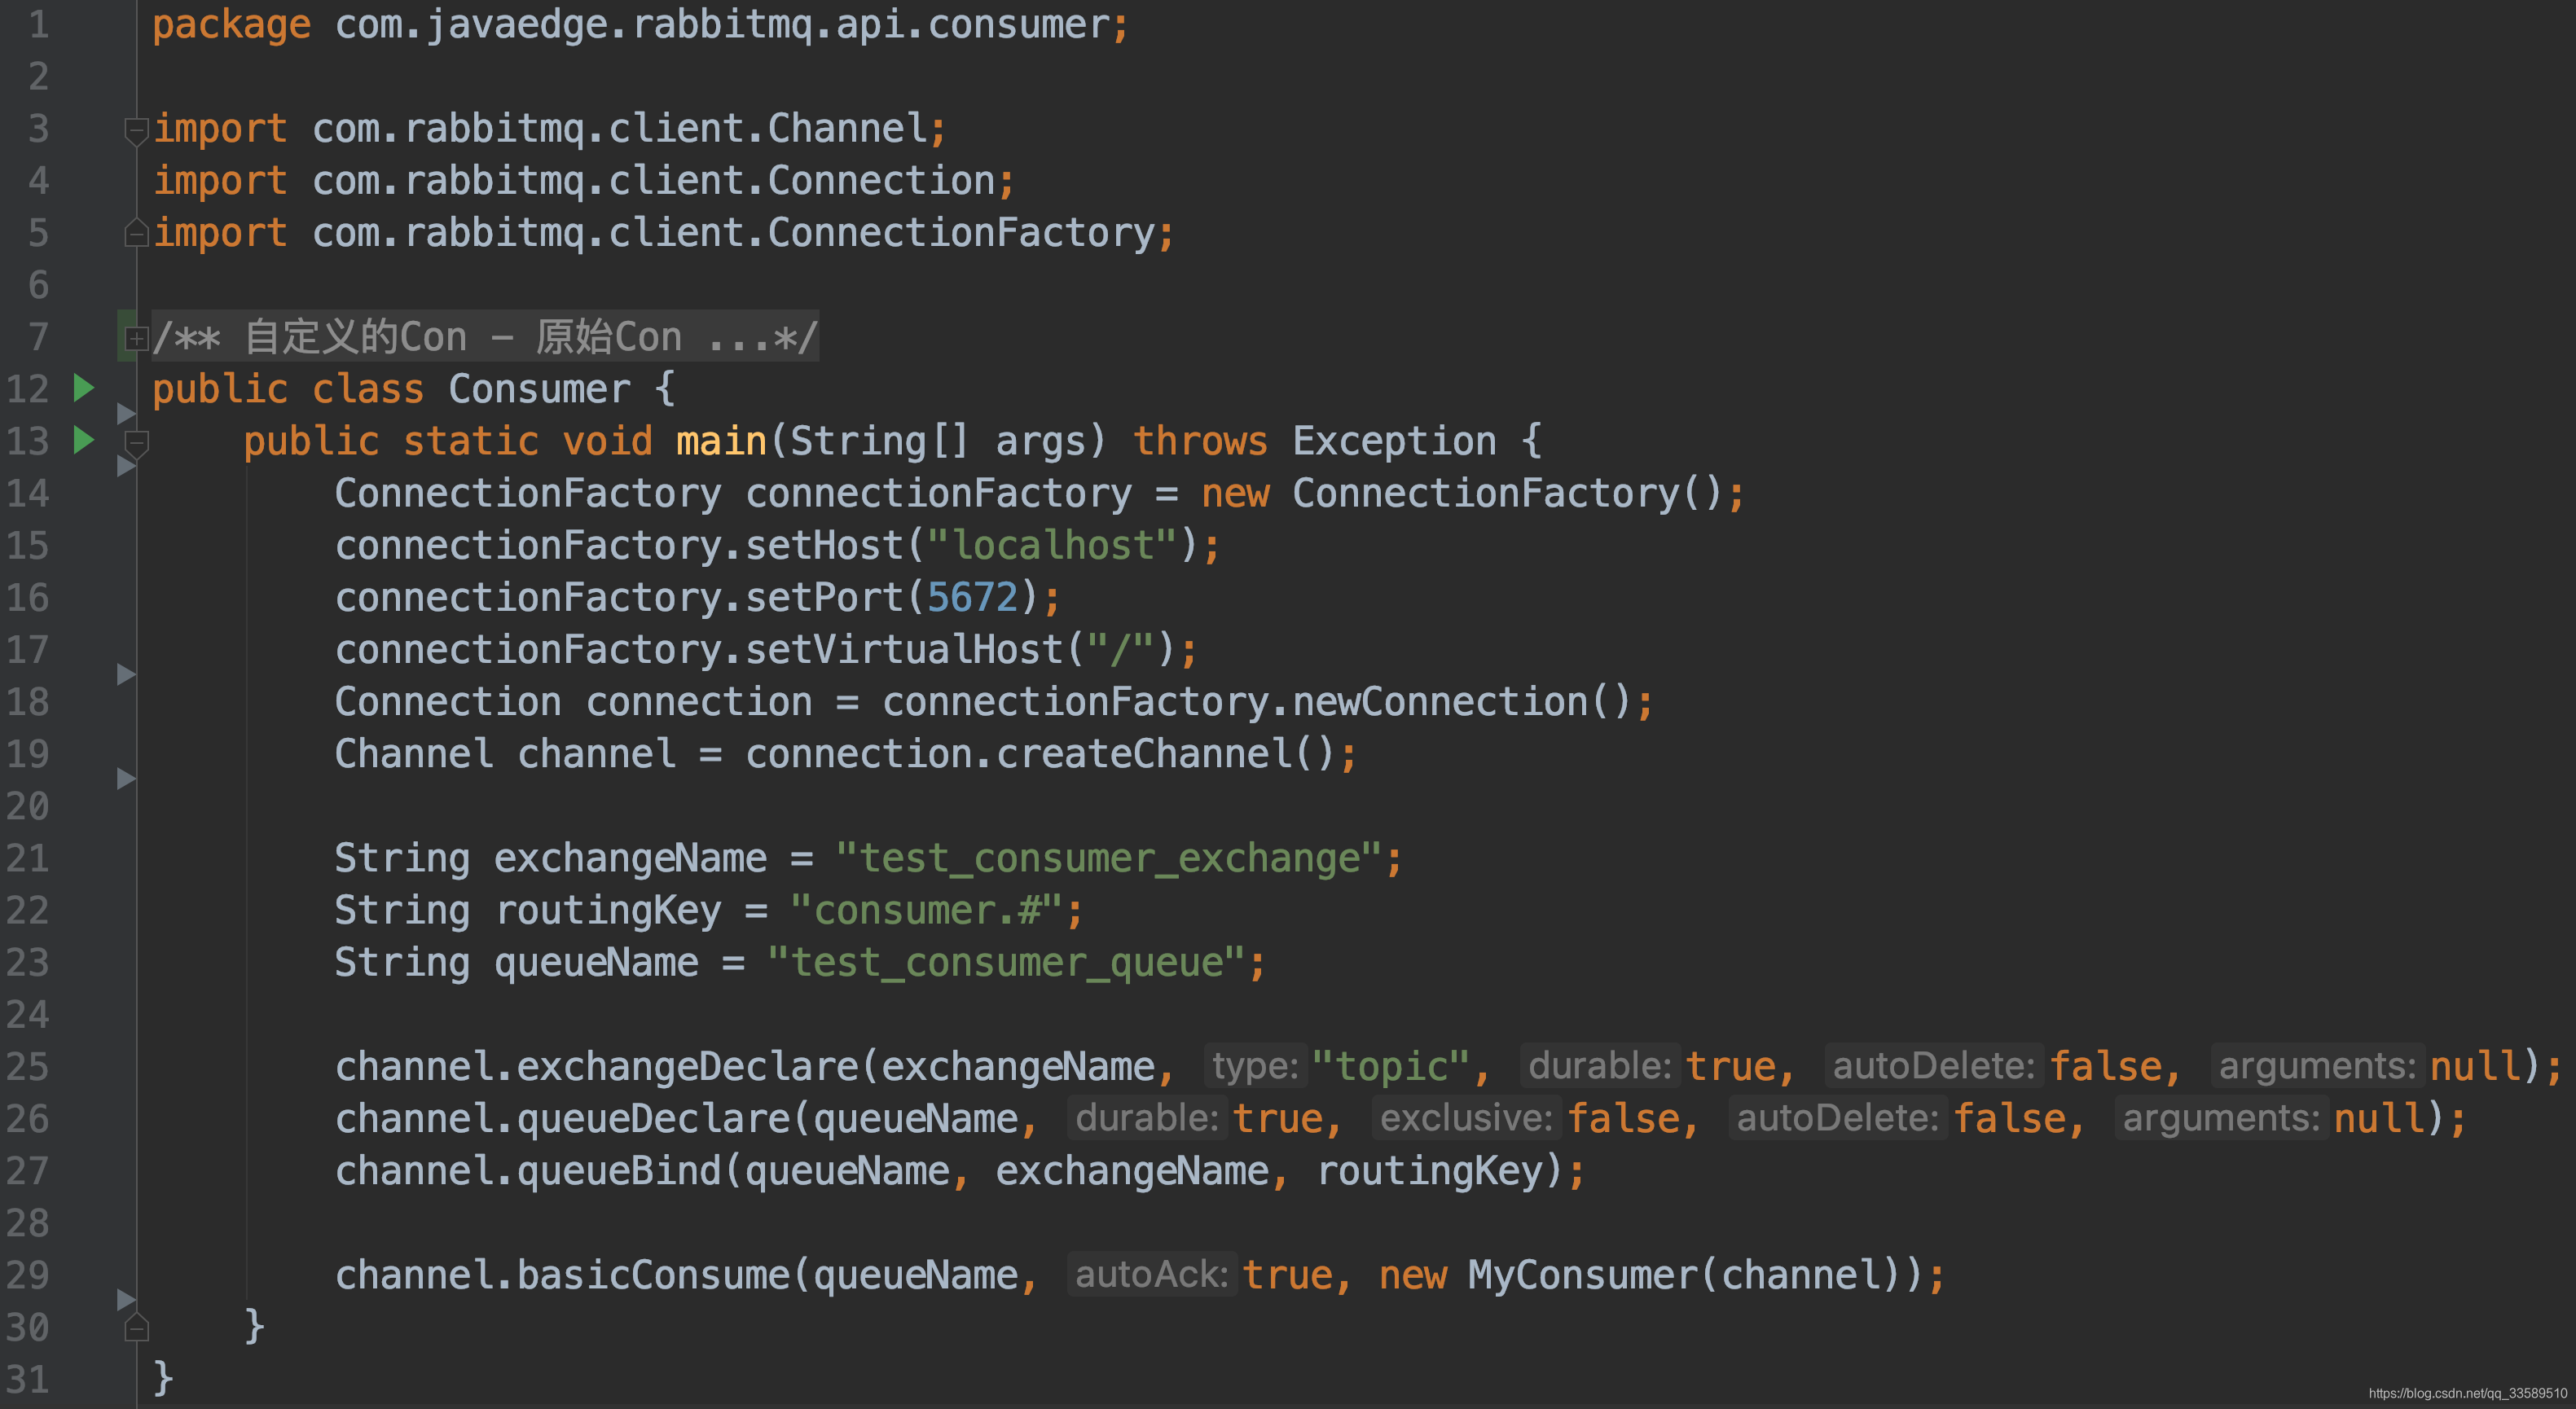
Task: Click the main method name
Action: (720, 441)
